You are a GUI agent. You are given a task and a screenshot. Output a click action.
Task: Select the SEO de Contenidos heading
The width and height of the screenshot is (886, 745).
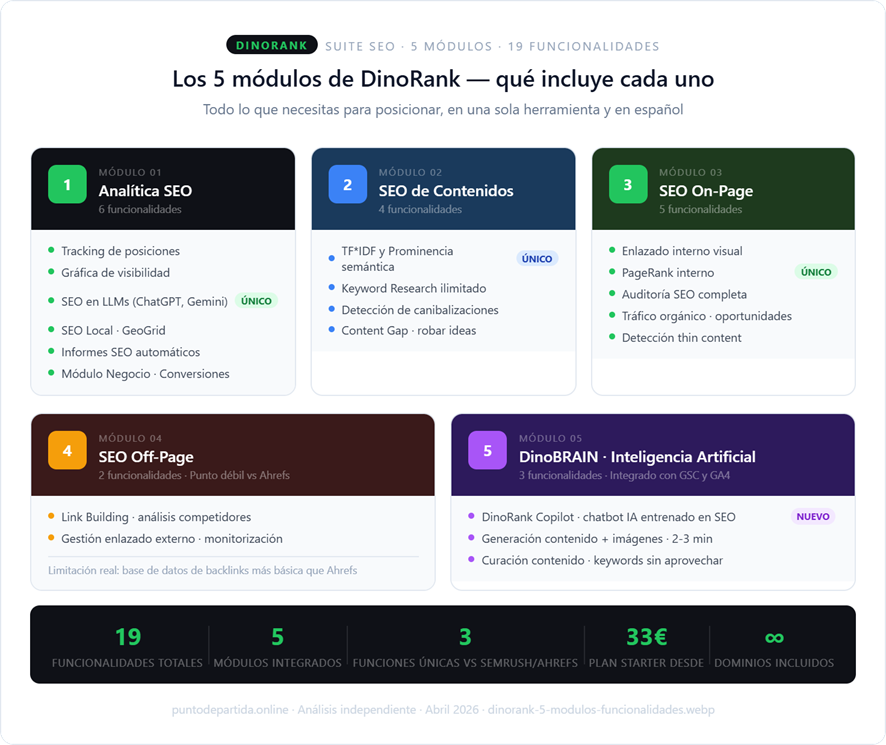(446, 191)
